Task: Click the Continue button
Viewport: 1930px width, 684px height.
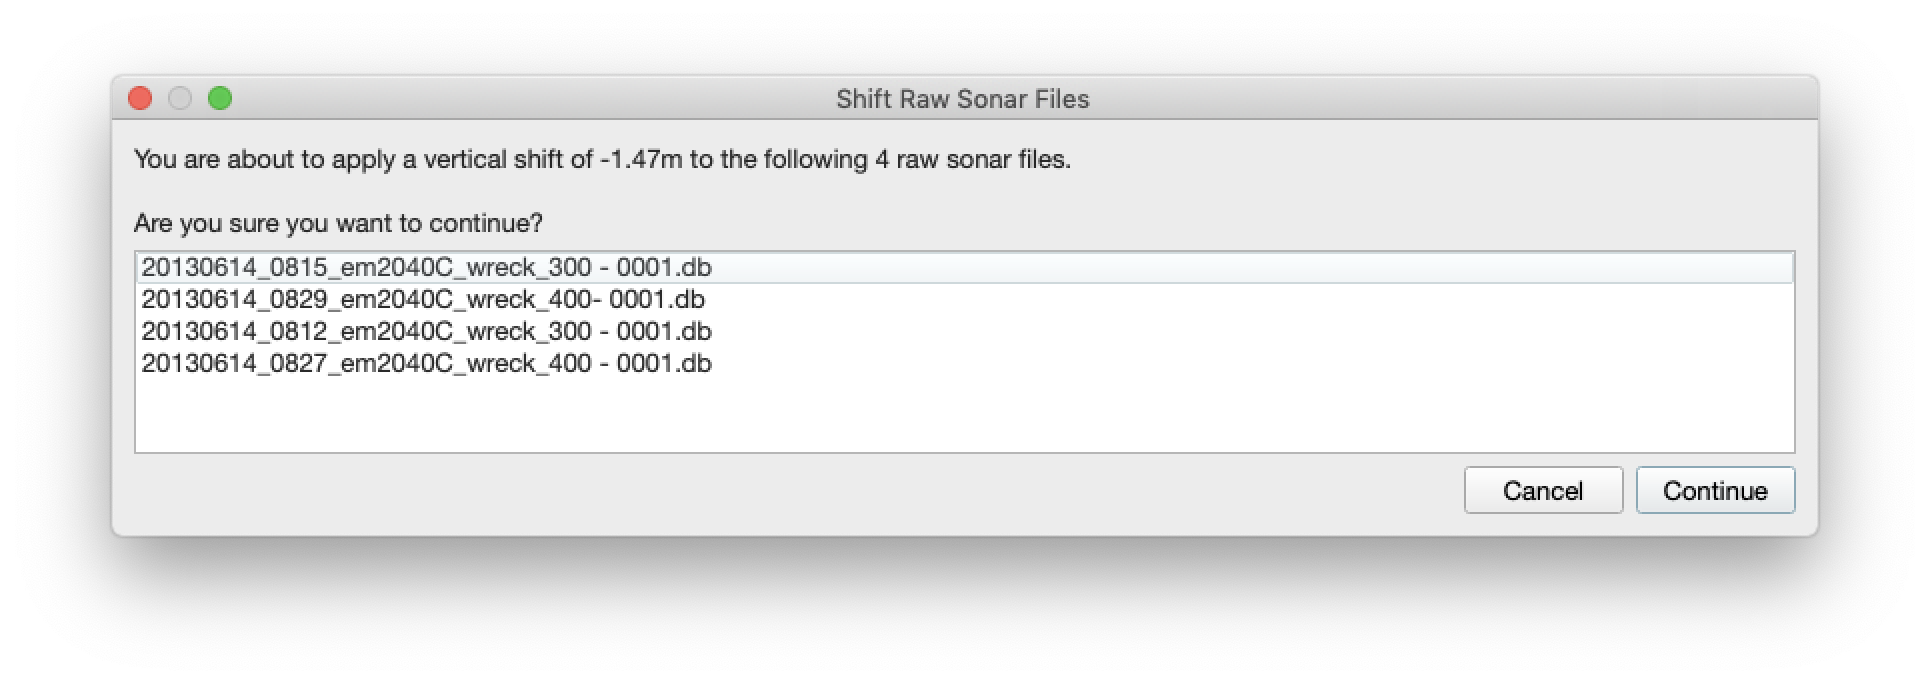Action: 1714,491
